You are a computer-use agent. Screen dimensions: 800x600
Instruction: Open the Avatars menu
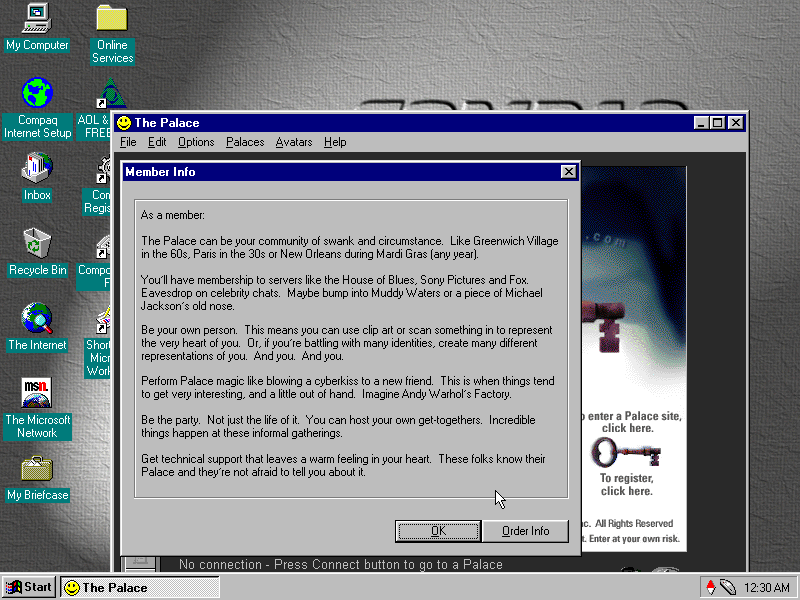tap(294, 142)
